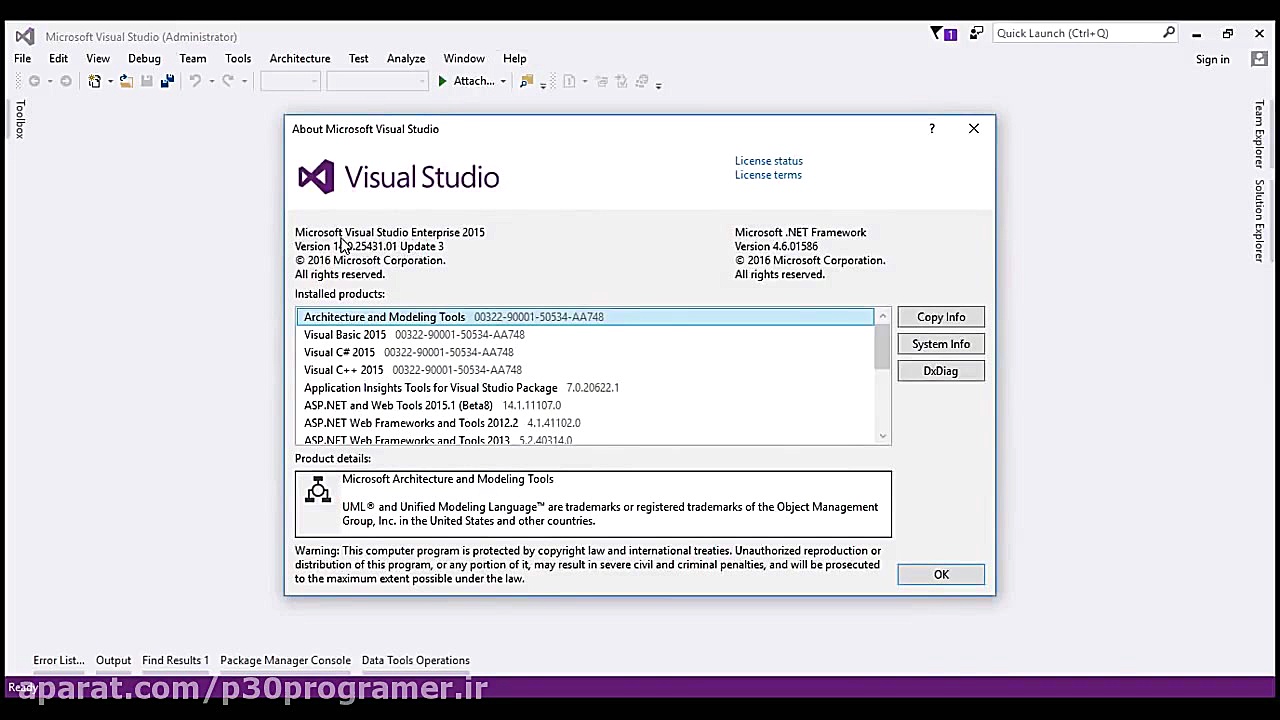
Task: Click the Save All toolbar icon
Action: click(x=167, y=81)
